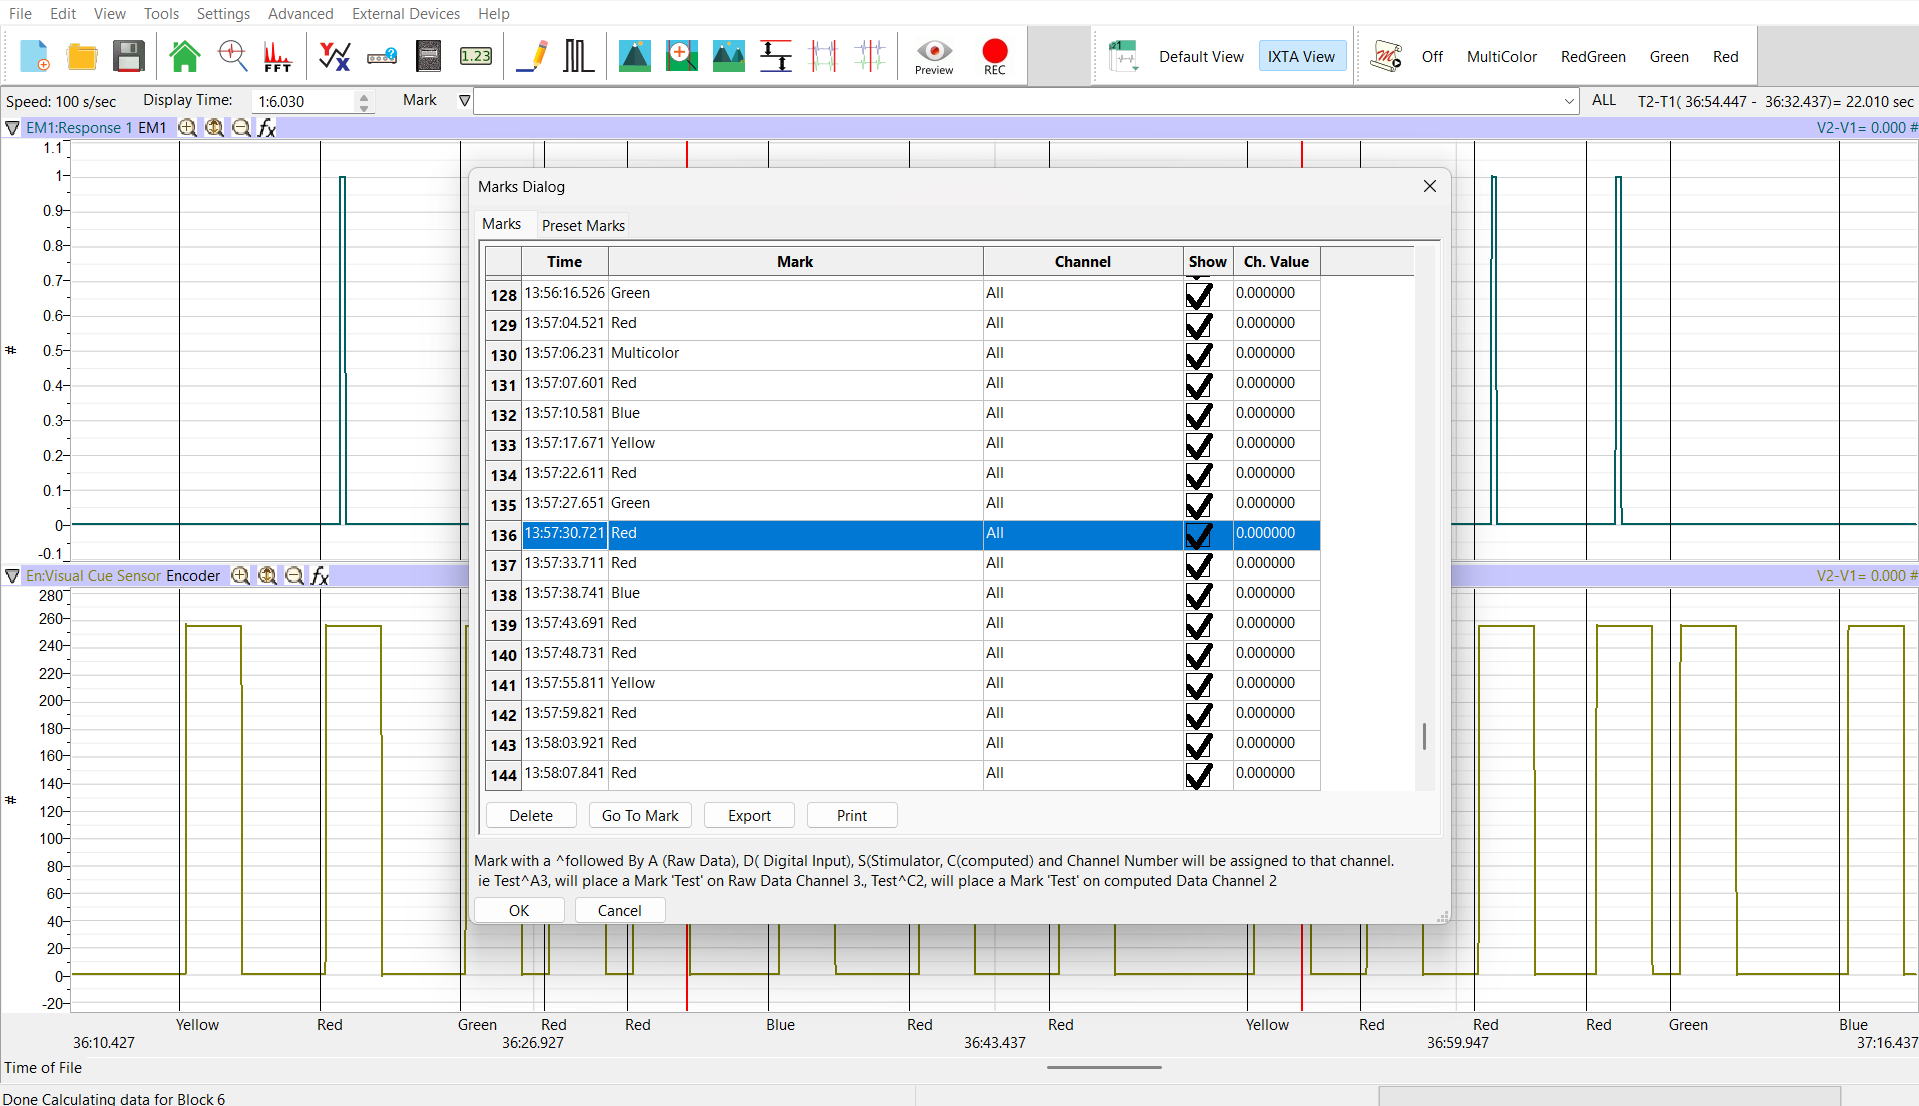Click the FFT analysis icon
The image size is (1919, 1106).
click(277, 56)
